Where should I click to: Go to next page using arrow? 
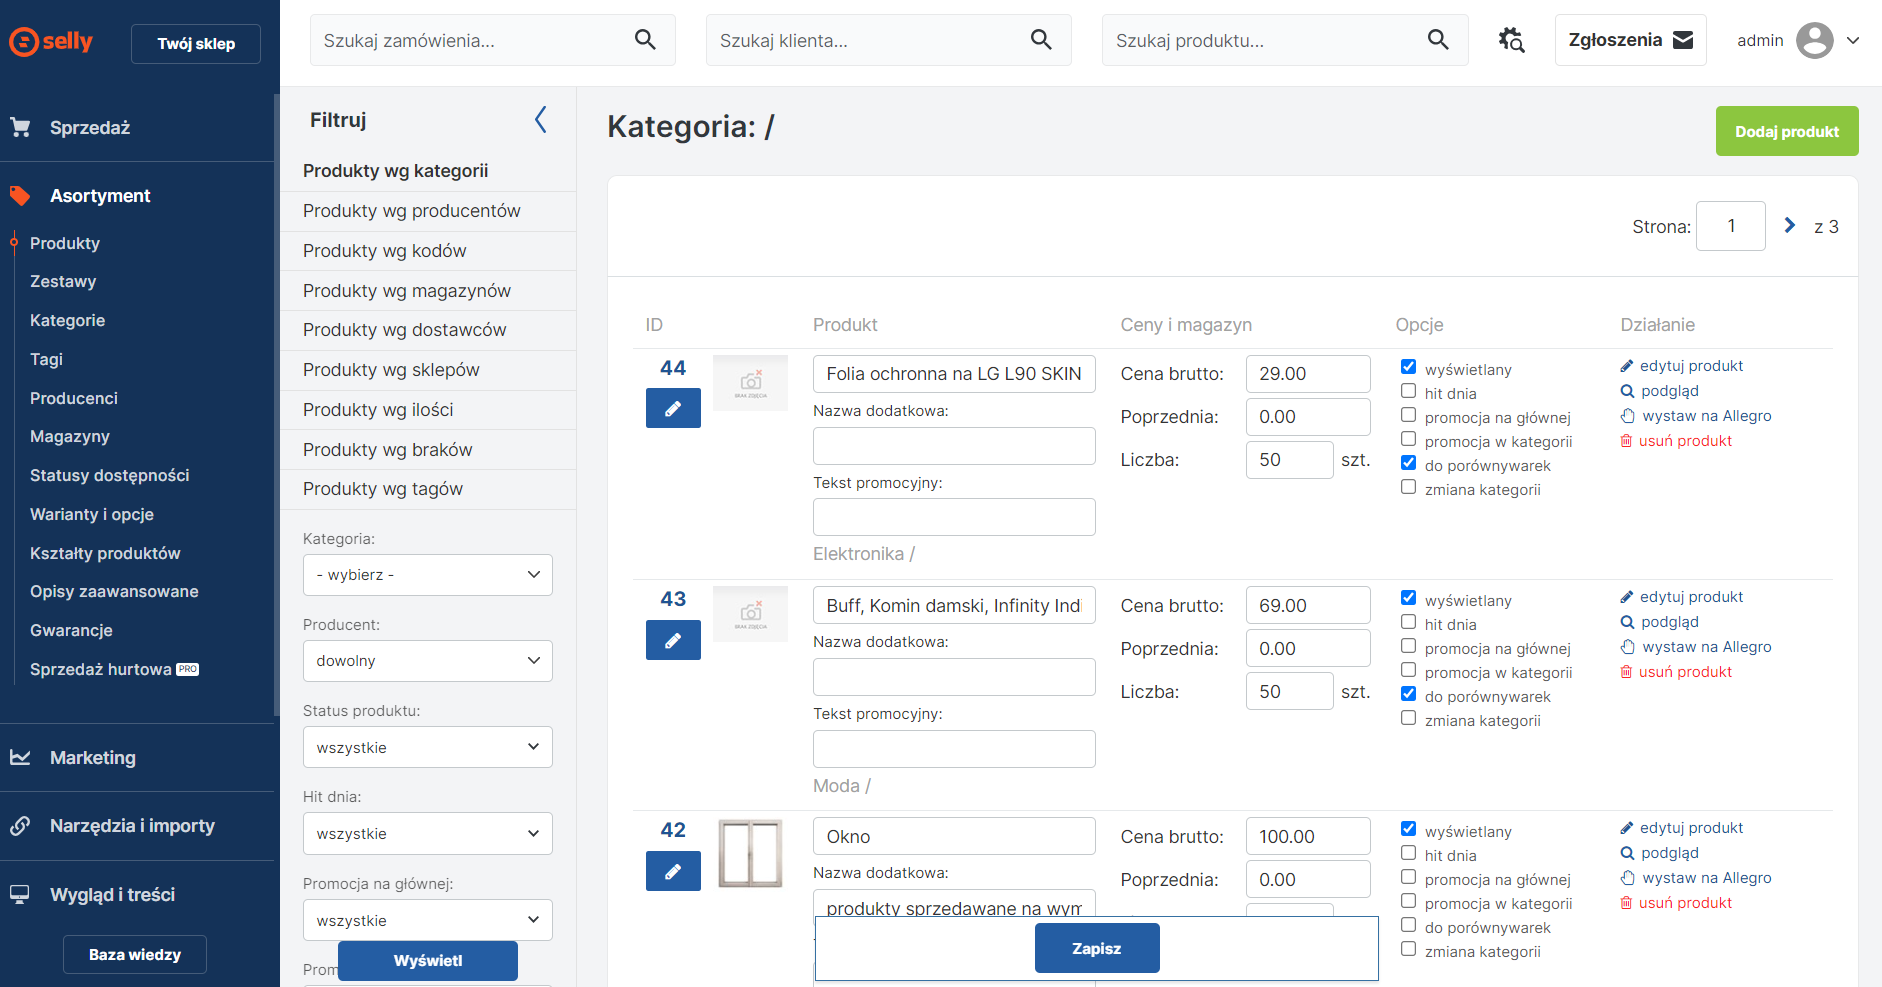(x=1789, y=226)
